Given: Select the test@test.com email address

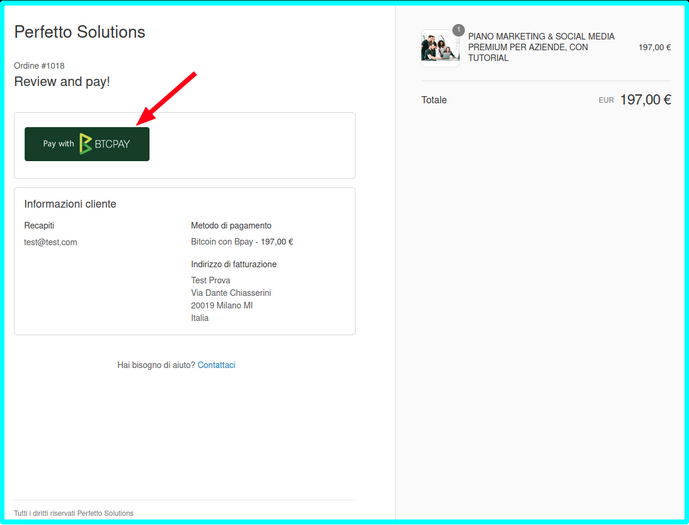Looking at the screenshot, I should click(51, 242).
